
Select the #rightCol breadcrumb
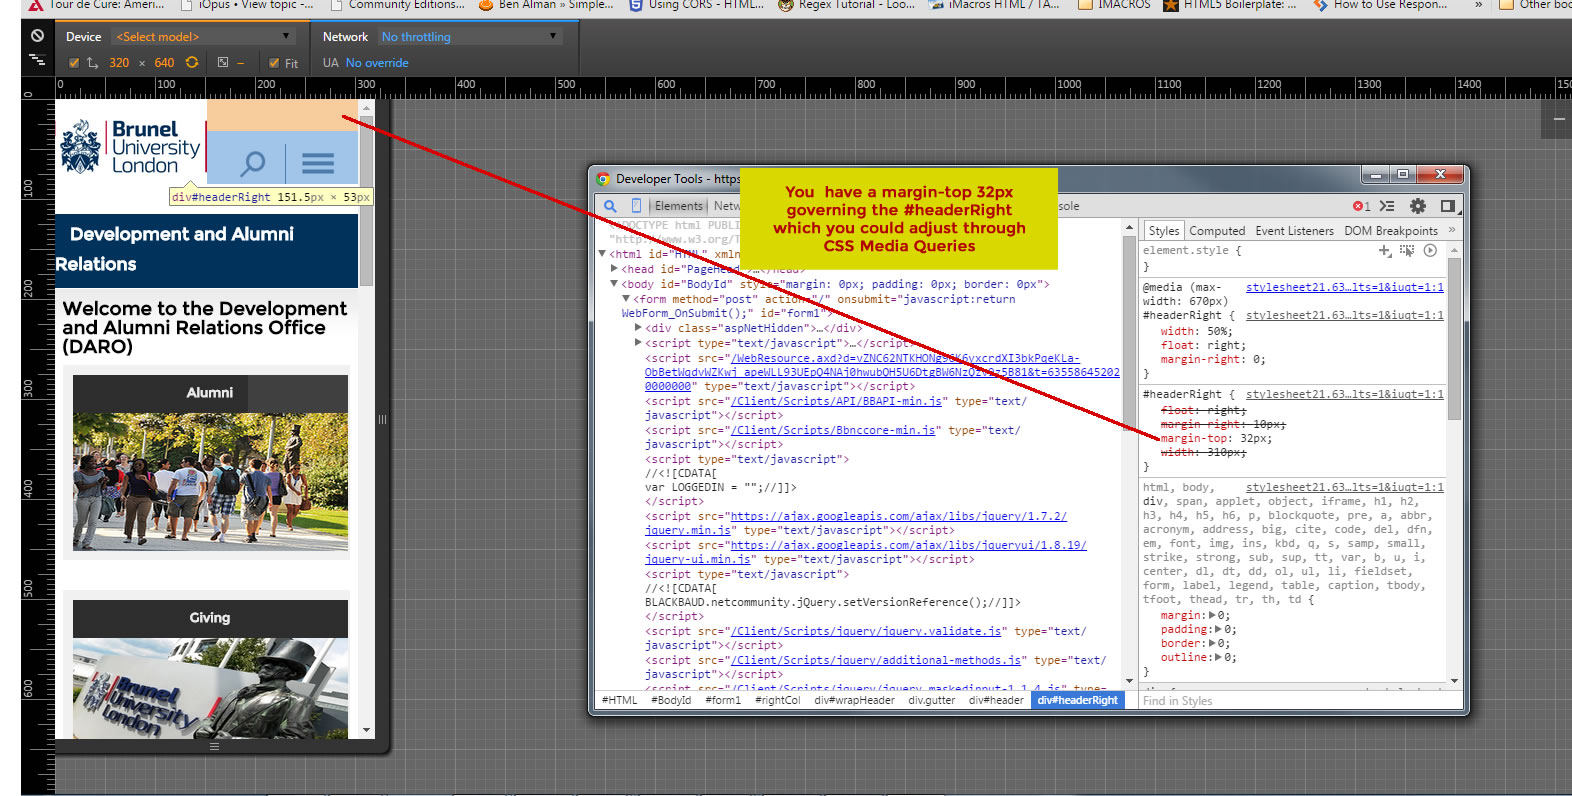(x=778, y=700)
